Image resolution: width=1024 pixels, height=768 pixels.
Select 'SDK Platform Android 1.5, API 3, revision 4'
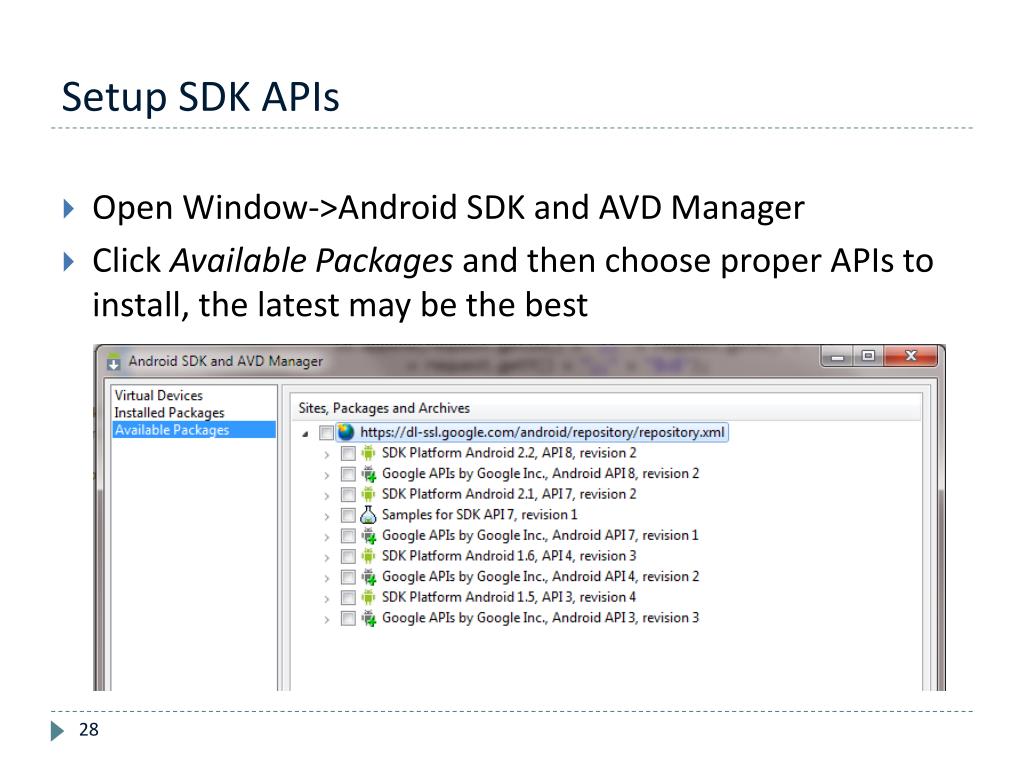pos(509,597)
